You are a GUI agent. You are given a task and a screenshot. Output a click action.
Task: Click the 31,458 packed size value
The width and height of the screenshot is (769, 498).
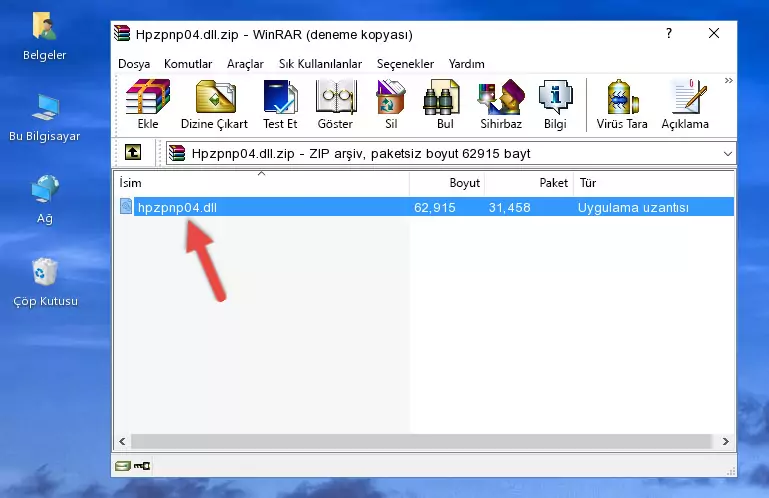coord(509,208)
